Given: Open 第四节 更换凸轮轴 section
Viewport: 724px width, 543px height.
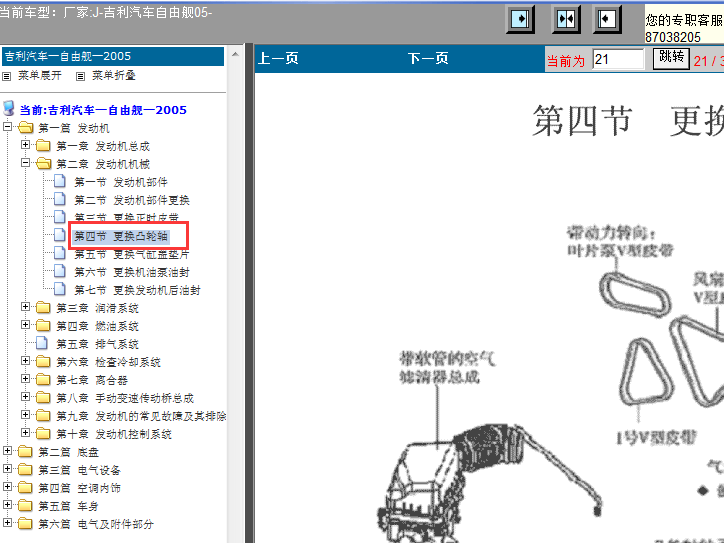Looking at the screenshot, I should click(x=121, y=236).
